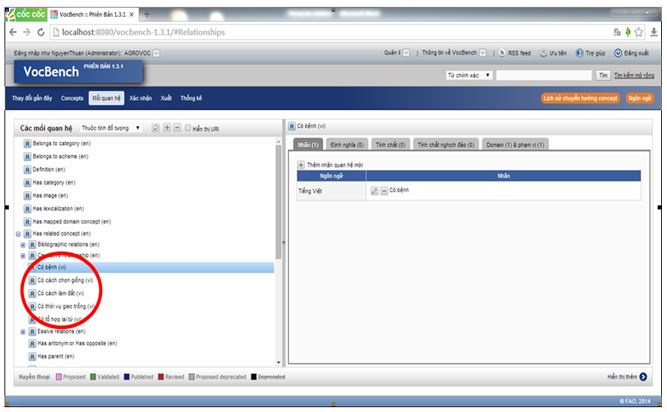Select Có cách chọn giống (vi) item
Image resolution: width=667 pixels, height=412 pixels.
65,281
